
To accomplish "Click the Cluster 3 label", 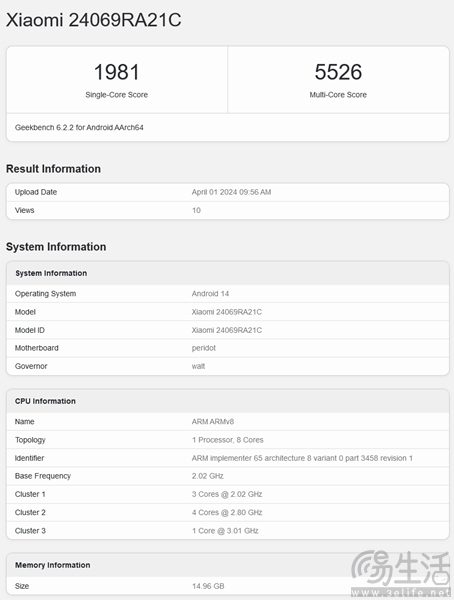I will 30,531.
